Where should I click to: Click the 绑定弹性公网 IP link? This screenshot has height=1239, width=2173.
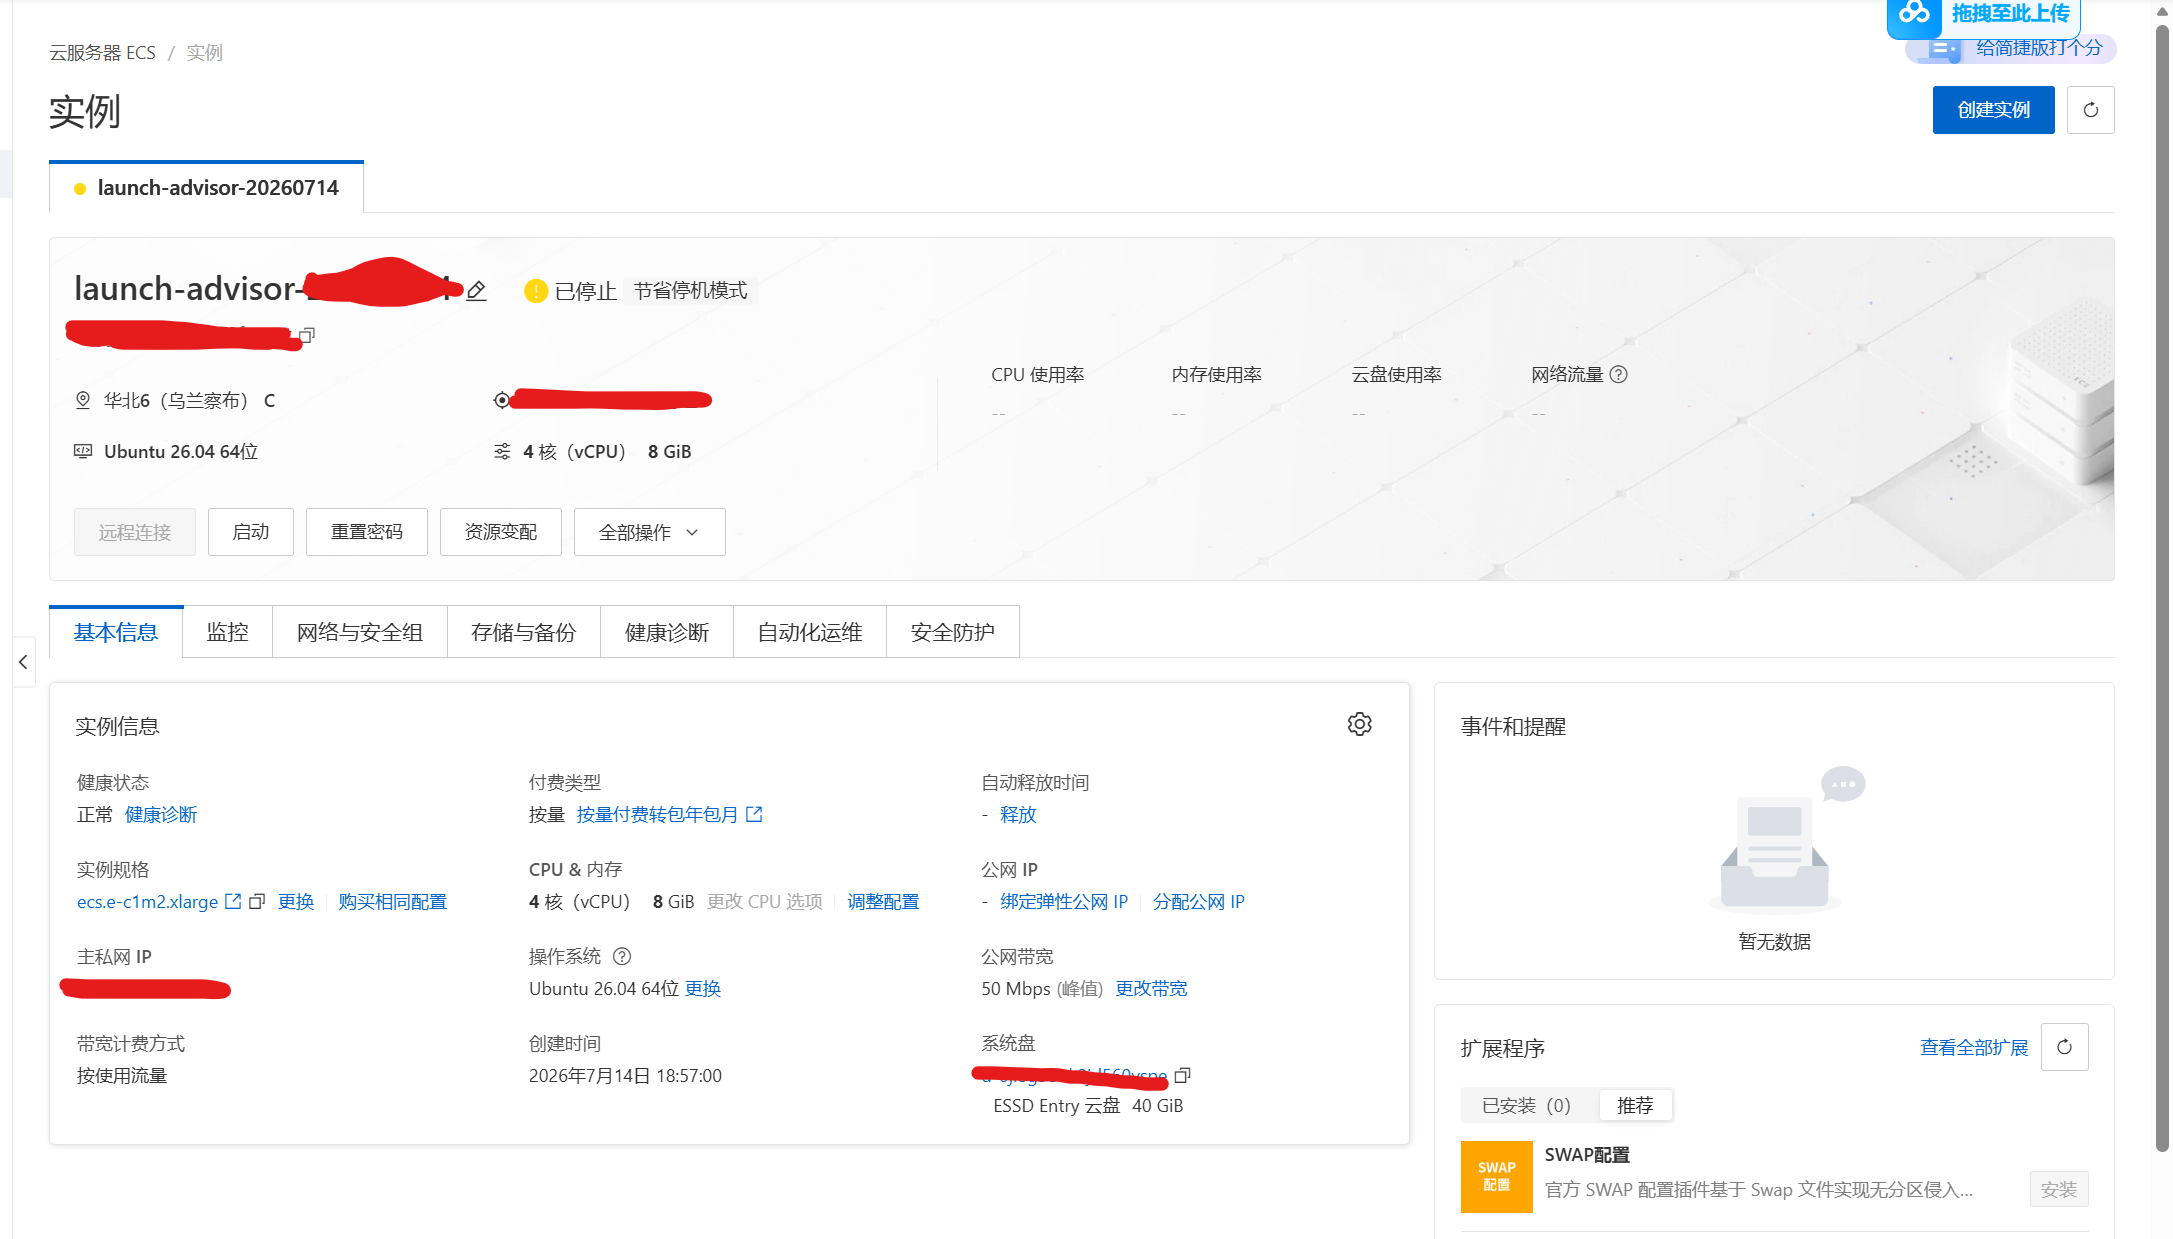click(x=1064, y=901)
